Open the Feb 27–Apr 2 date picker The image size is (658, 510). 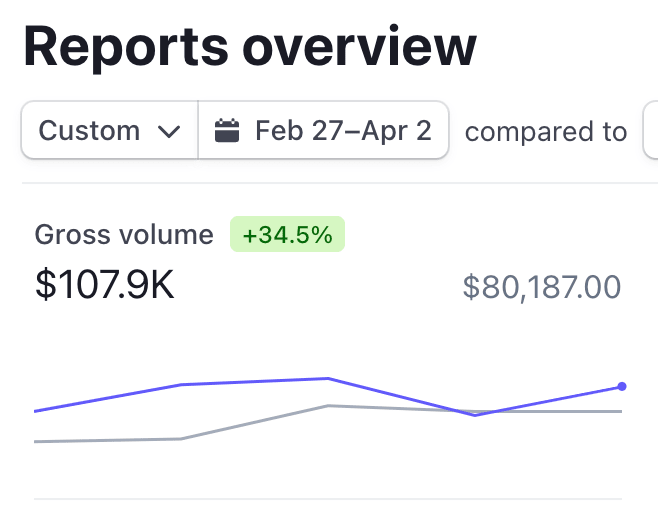click(x=324, y=131)
